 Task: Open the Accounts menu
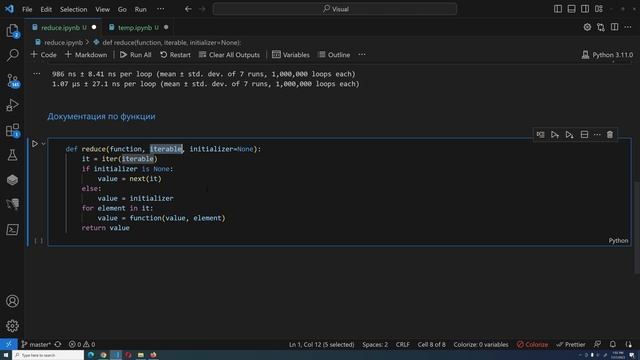(x=12, y=301)
